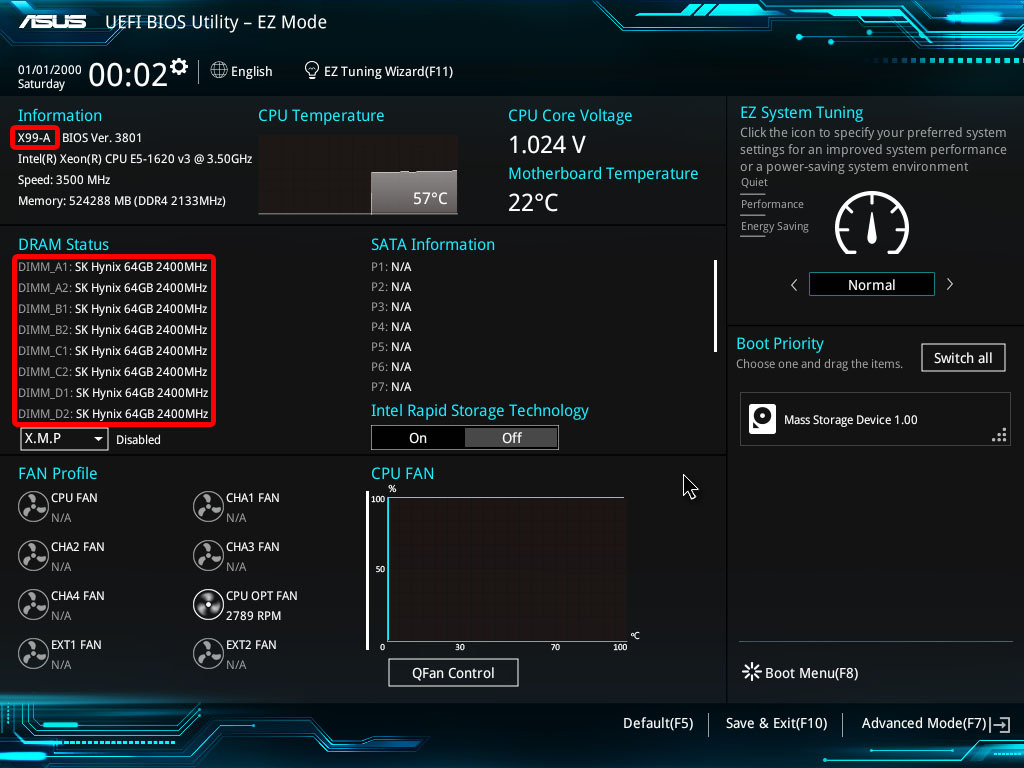Viewport: 1024px width, 768px height.
Task: Click the DIMM_B2 SK Hynix 64GB row
Action: [x=113, y=329]
